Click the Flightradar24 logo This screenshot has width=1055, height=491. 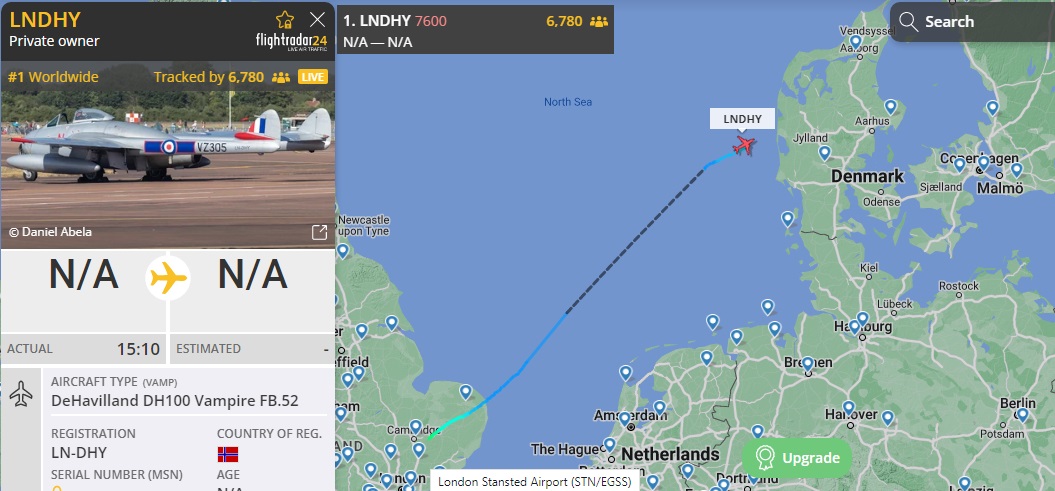point(291,41)
